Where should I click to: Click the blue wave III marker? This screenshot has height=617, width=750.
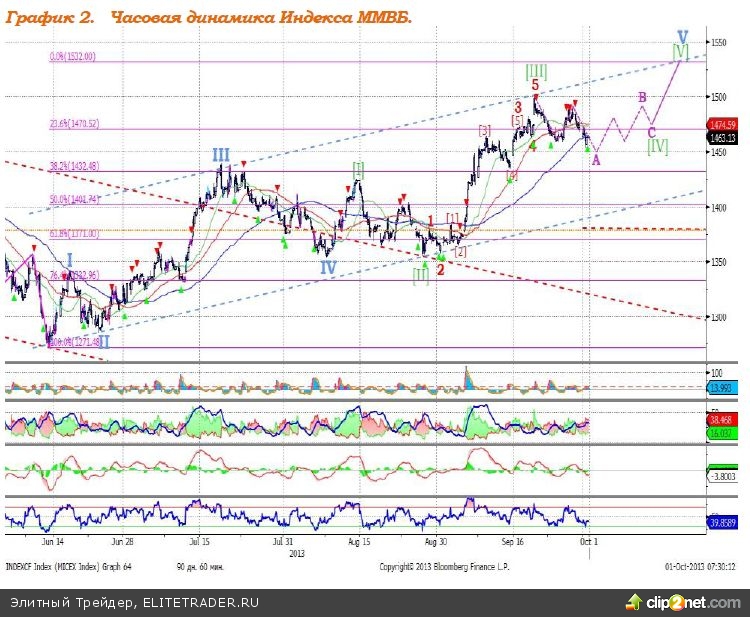220,155
